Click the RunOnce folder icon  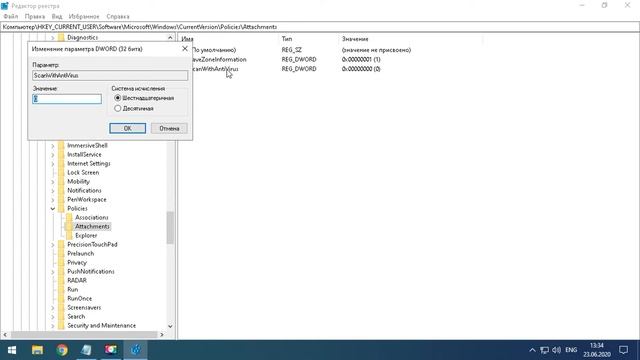pyautogui.click(x=61, y=298)
